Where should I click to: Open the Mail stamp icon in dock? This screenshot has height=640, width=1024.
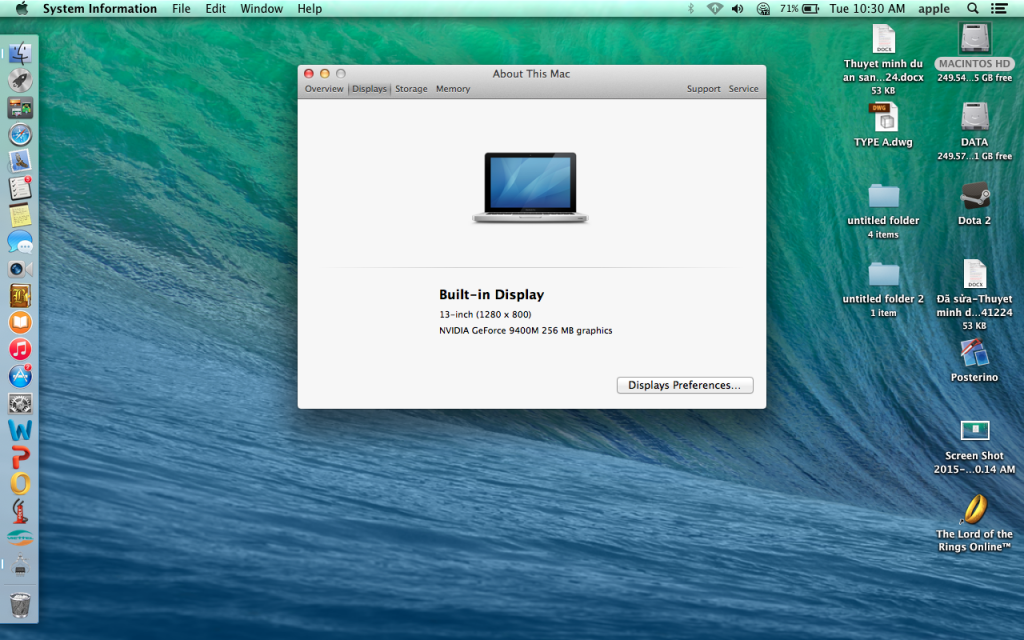pos(20,161)
